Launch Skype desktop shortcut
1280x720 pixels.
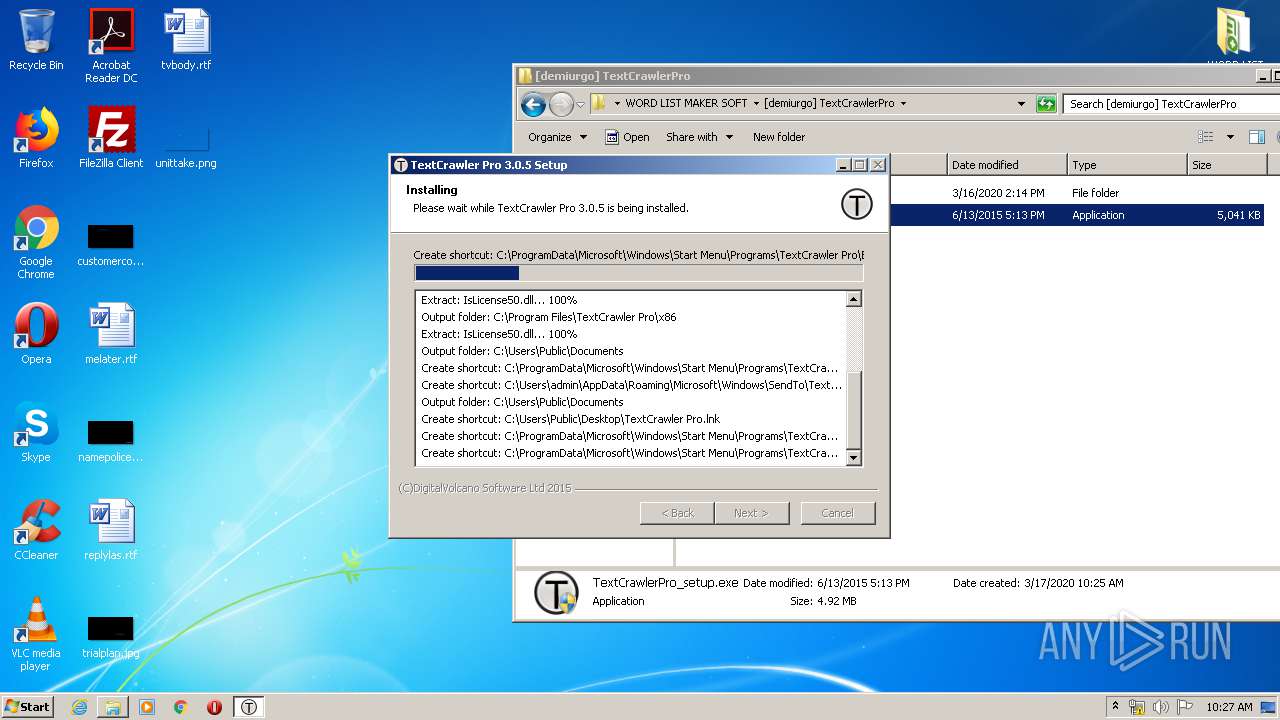36,432
